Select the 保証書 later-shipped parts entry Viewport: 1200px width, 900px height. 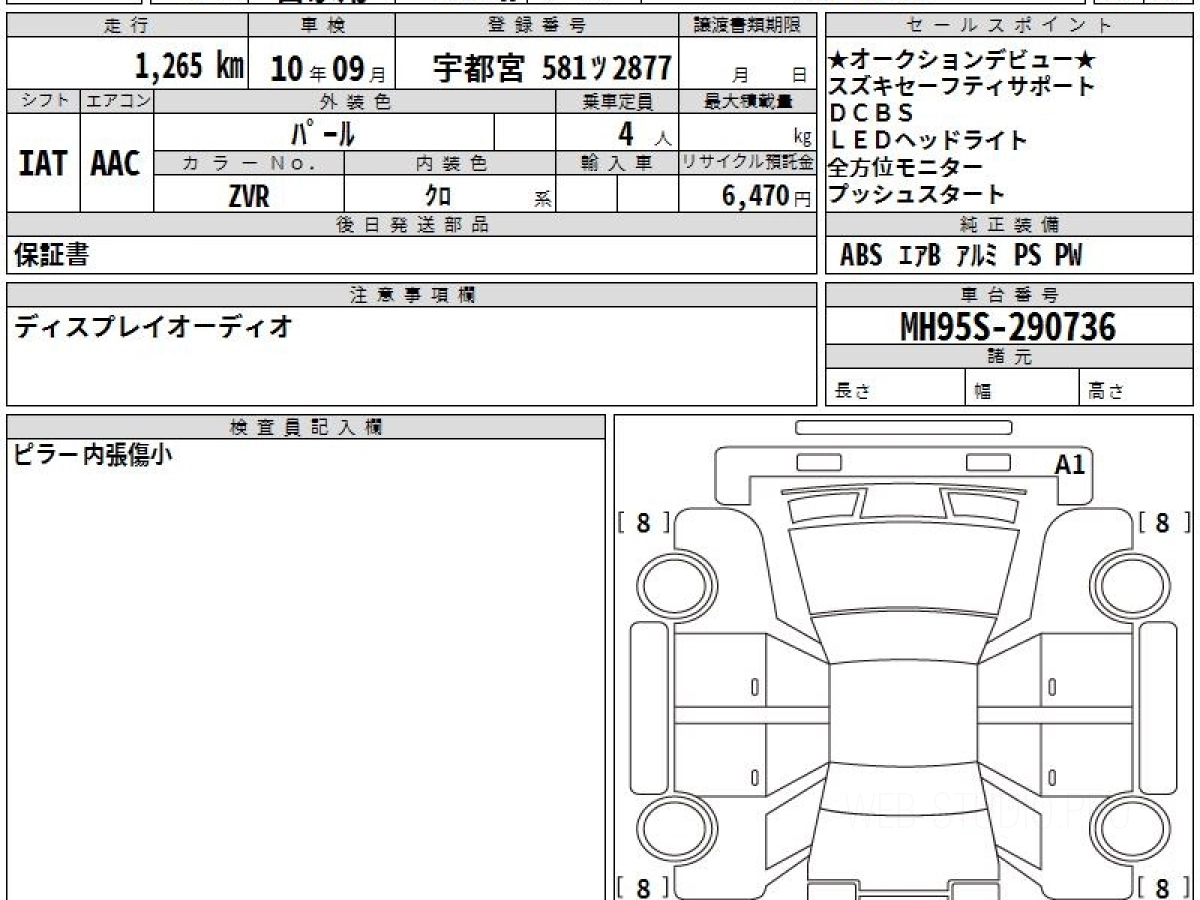click(x=51, y=255)
